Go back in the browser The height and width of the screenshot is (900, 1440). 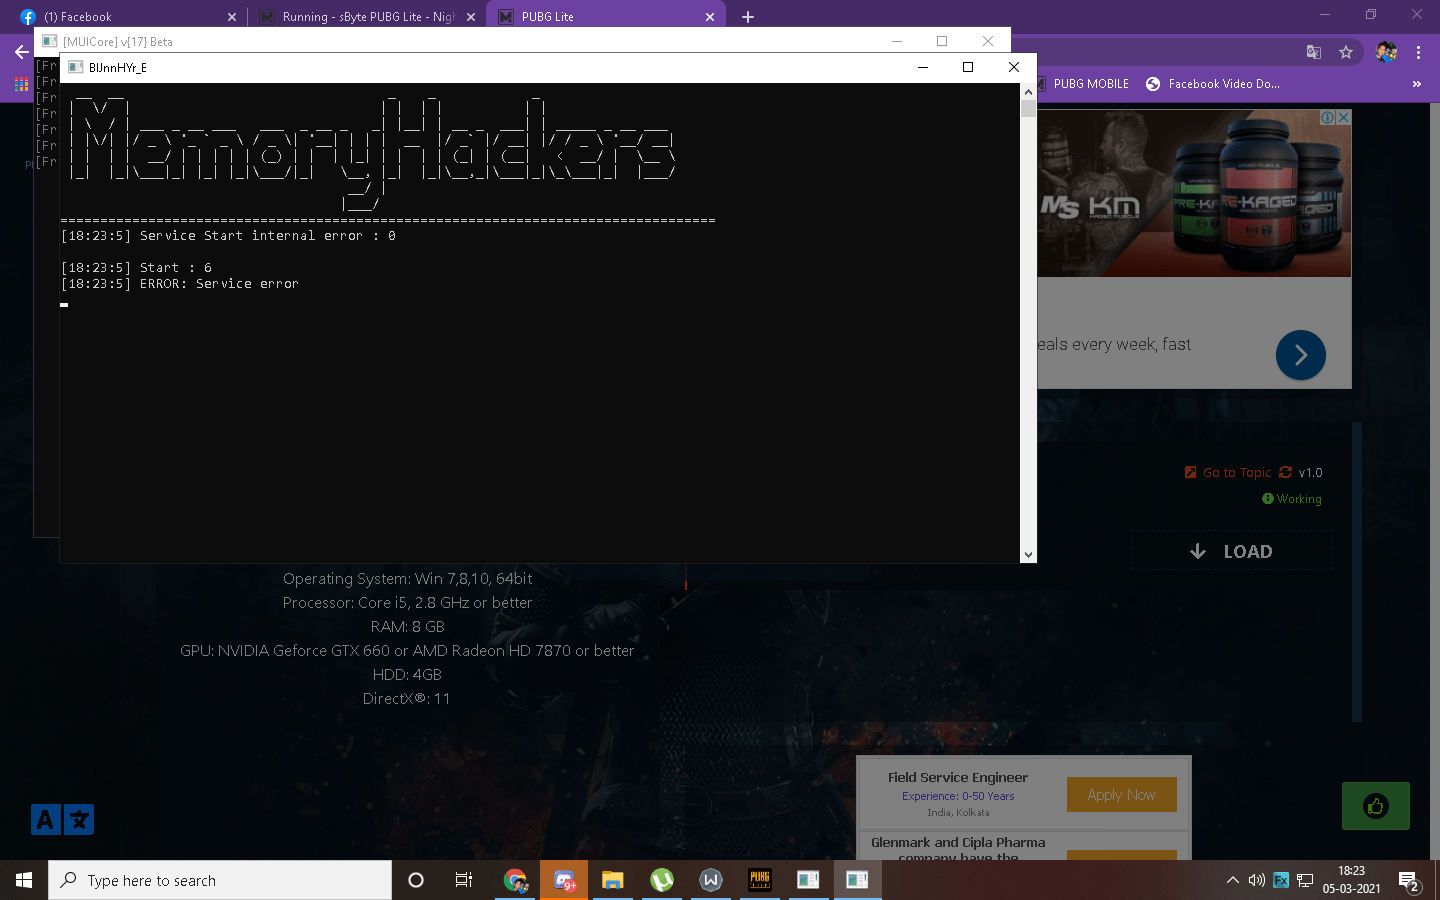[22, 52]
